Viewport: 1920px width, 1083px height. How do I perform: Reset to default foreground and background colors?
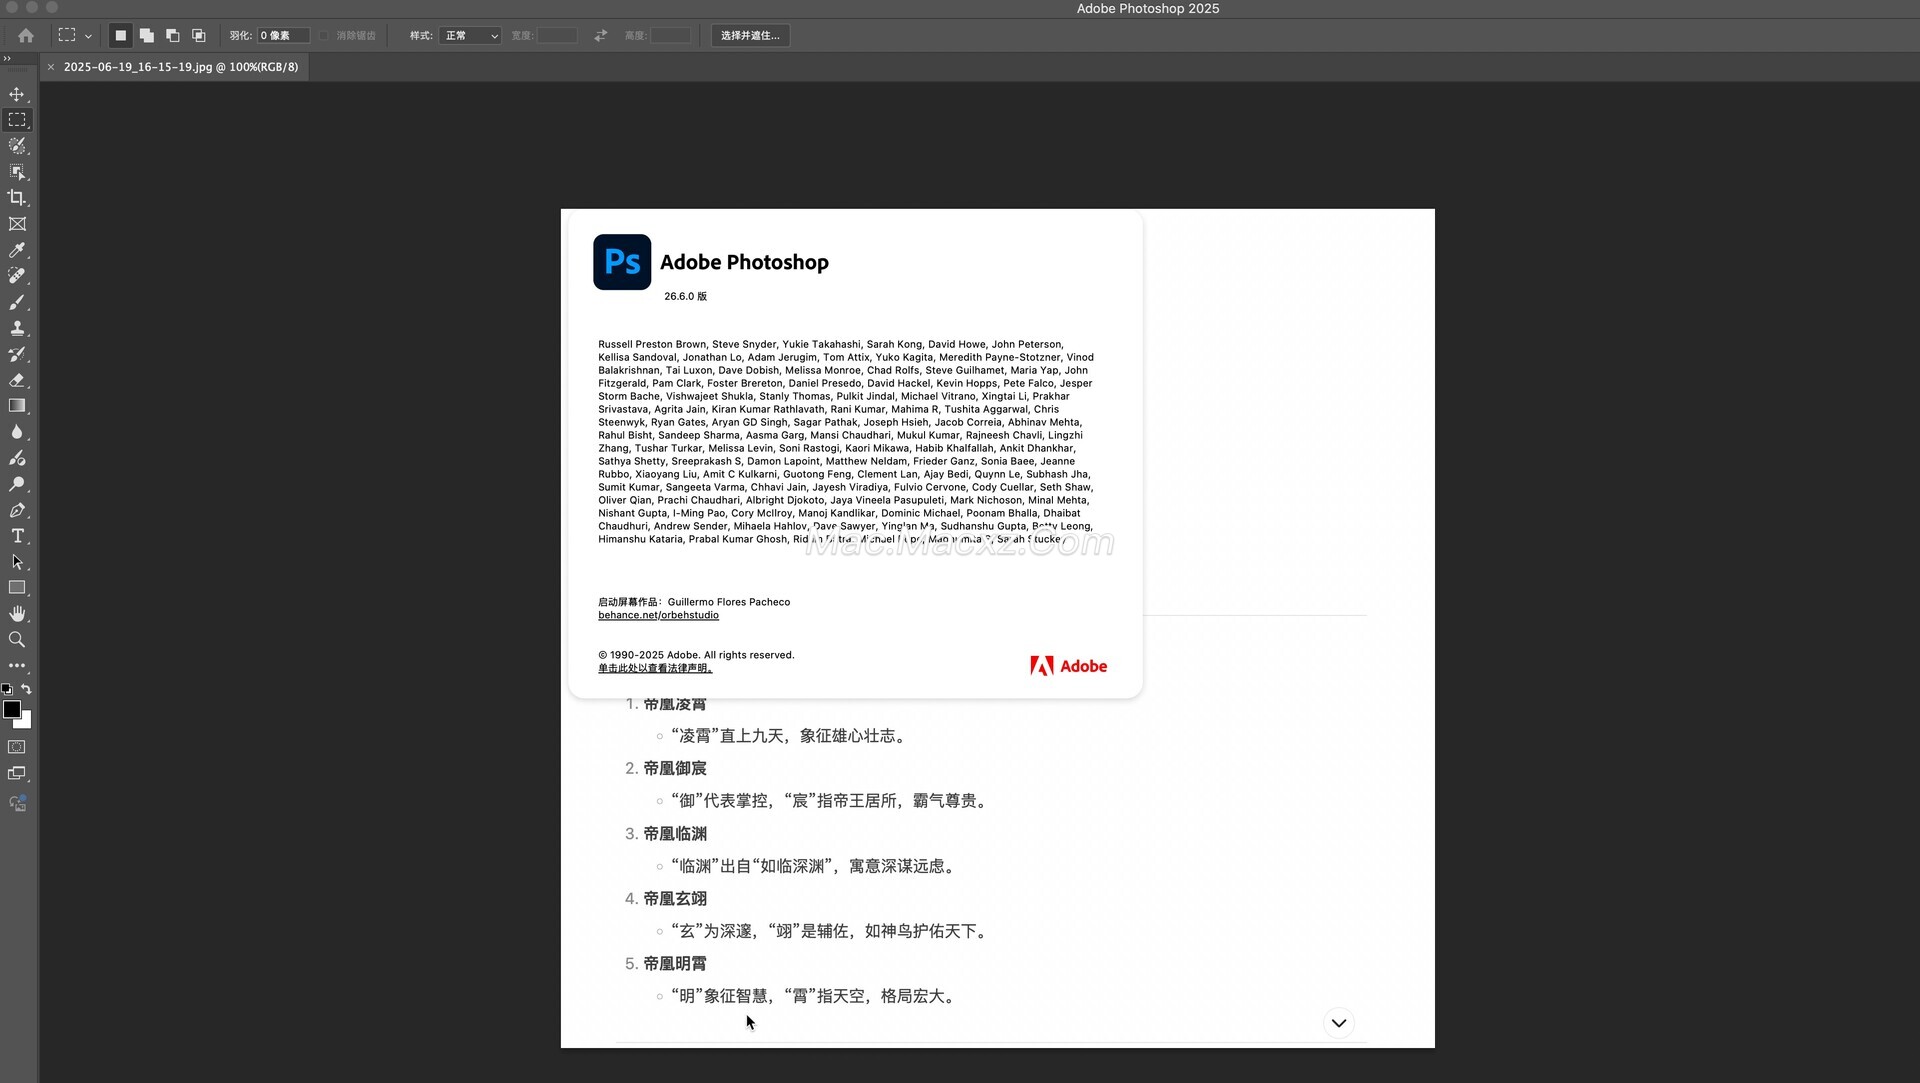coord(7,689)
